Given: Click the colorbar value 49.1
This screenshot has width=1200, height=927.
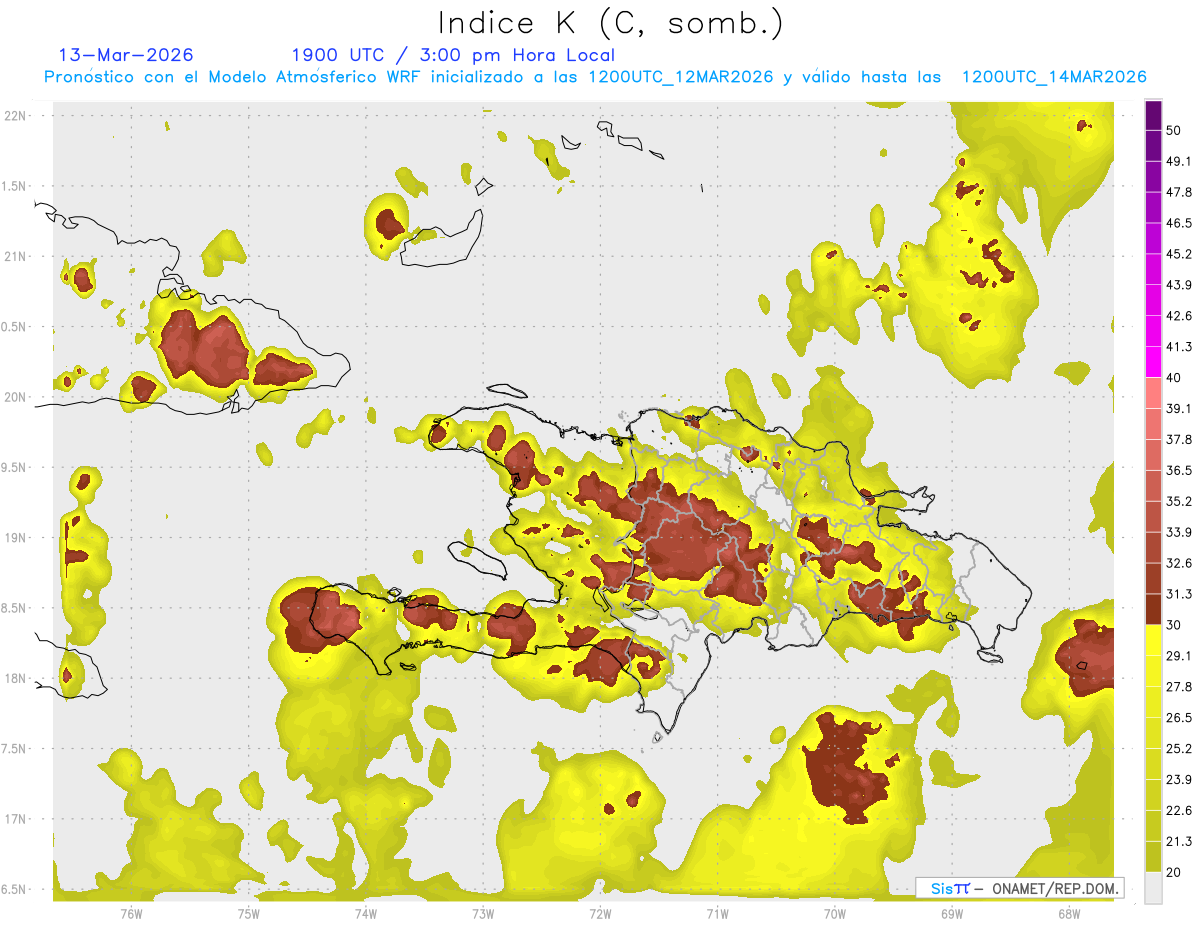Looking at the screenshot, I should 1178,161.
